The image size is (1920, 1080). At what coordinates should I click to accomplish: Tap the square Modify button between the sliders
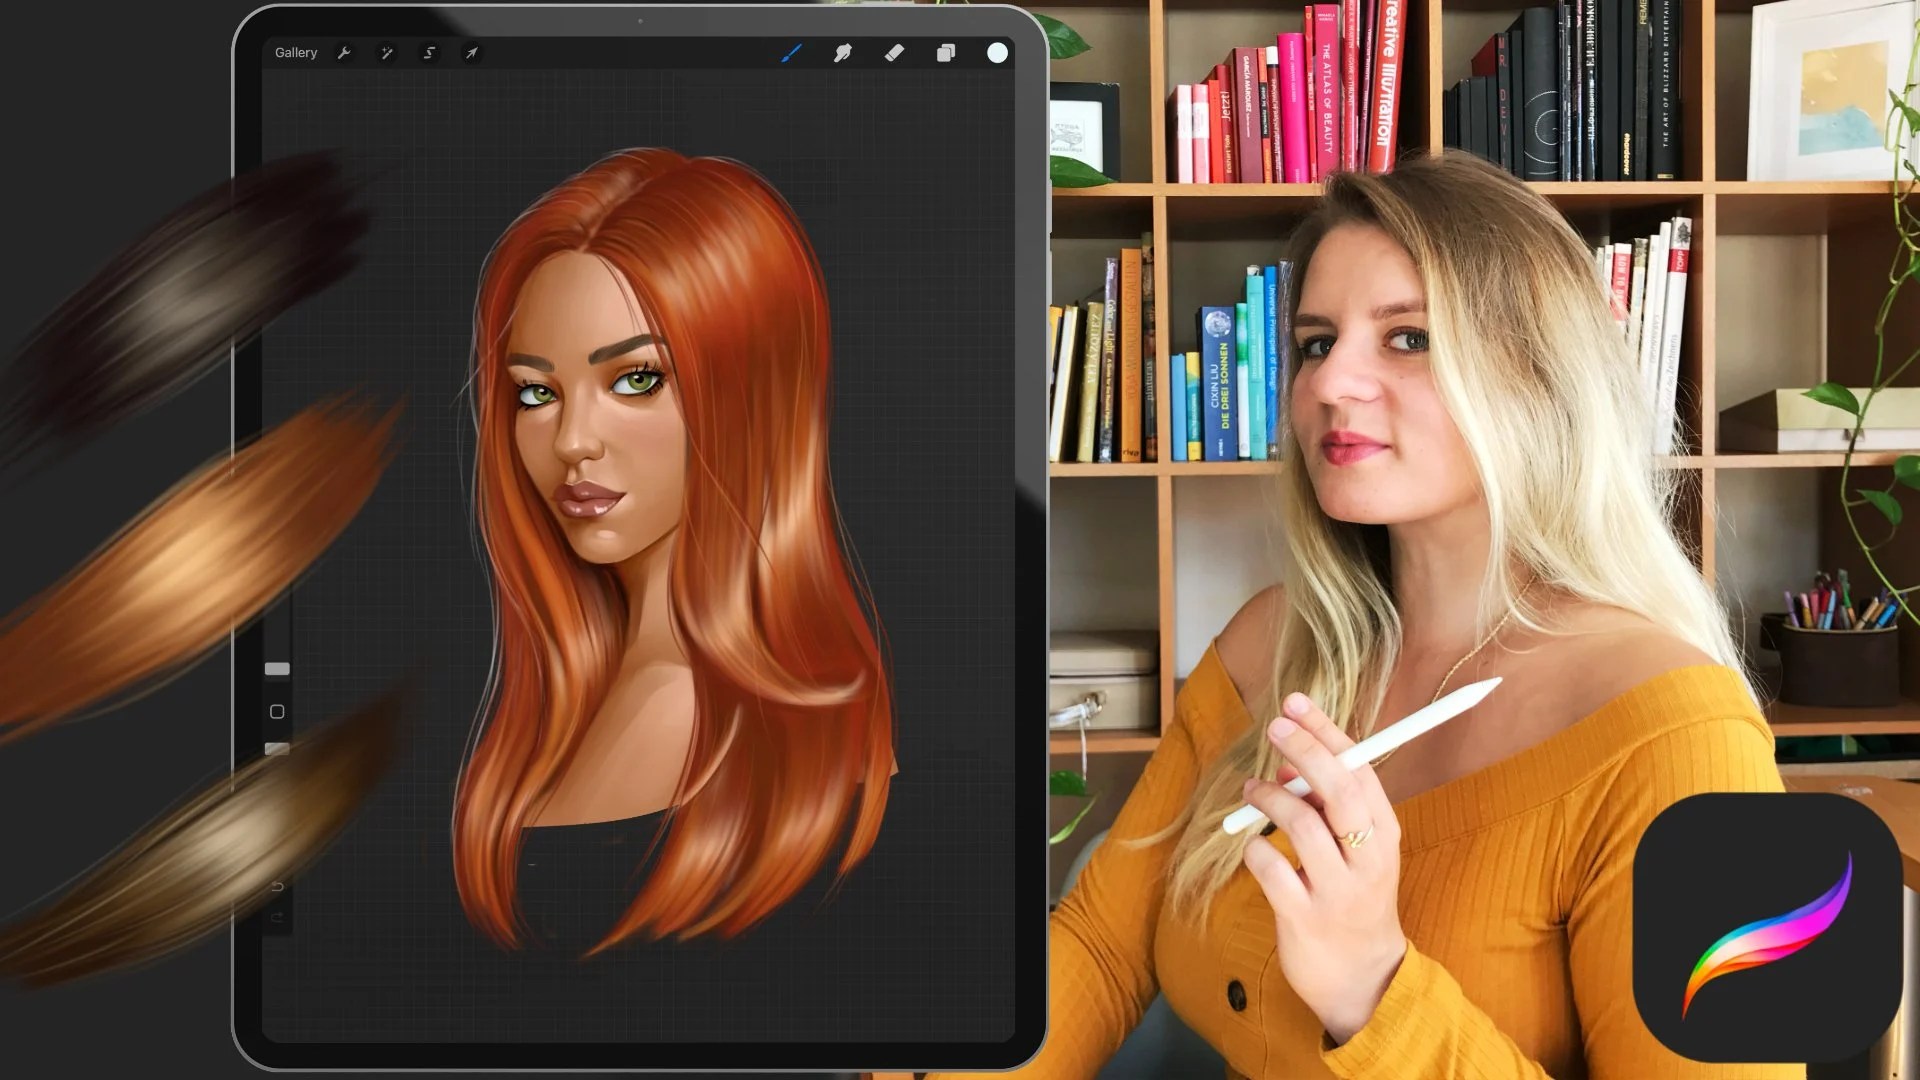(276, 710)
